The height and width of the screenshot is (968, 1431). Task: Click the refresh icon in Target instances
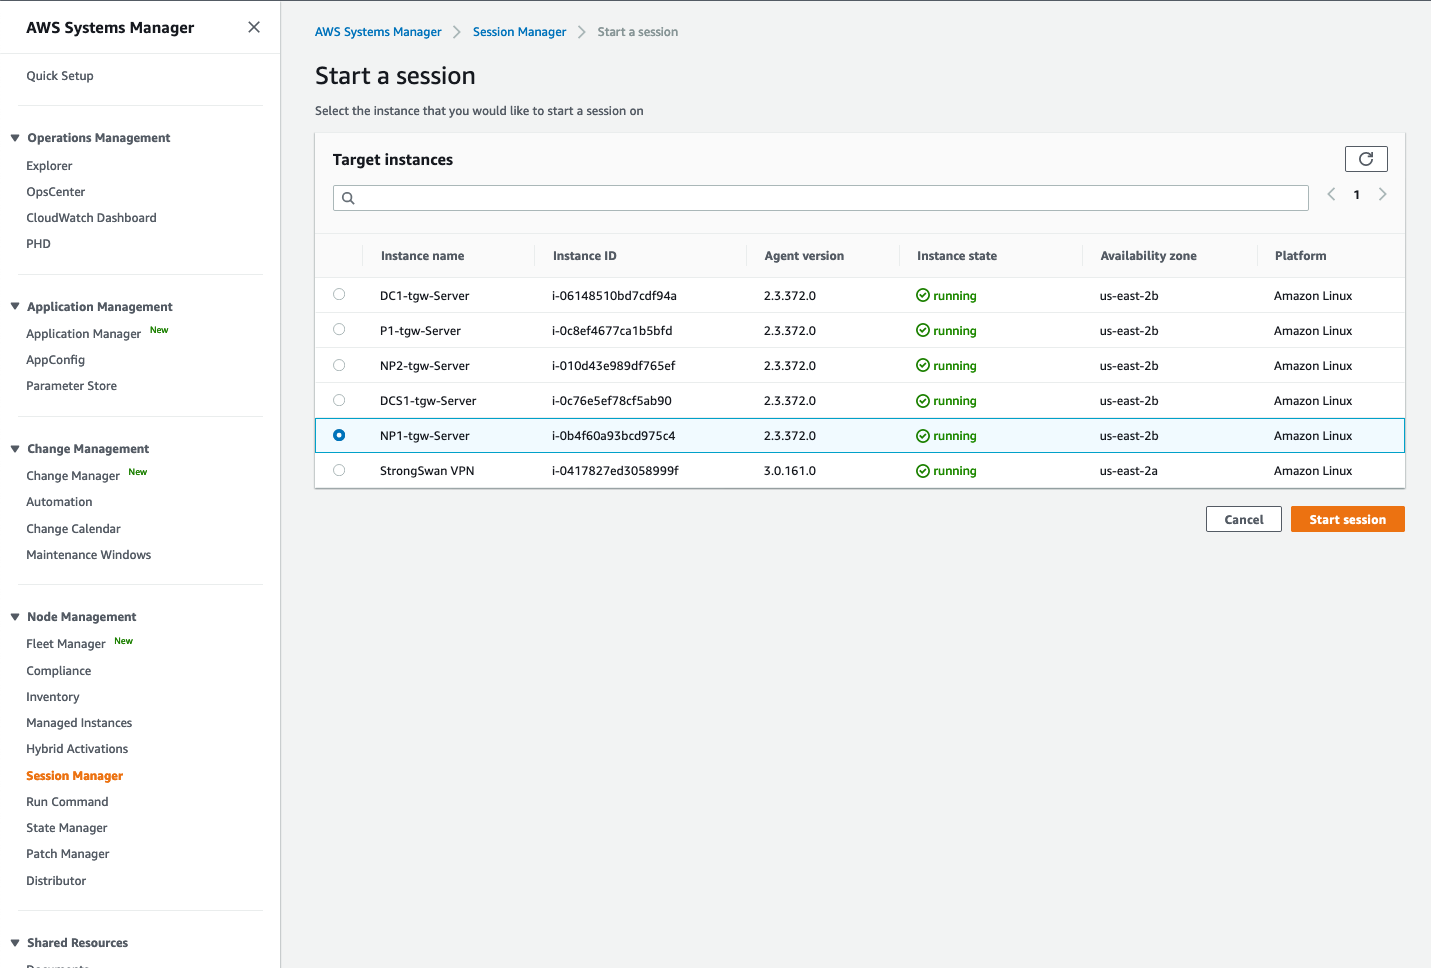[x=1366, y=159]
